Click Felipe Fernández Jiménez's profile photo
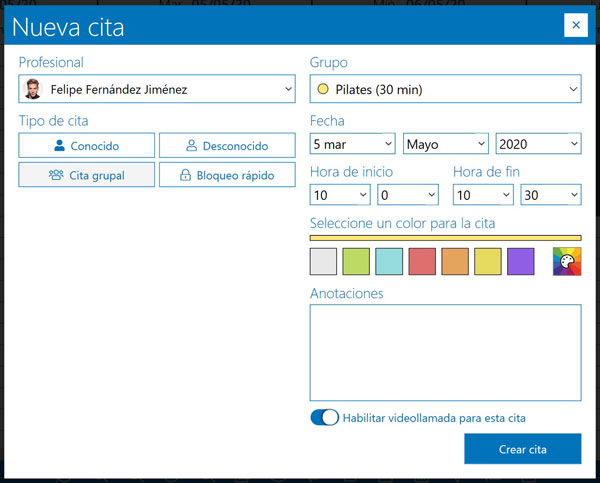The width and height of the screenshot is (600, 483). (33, 89)
